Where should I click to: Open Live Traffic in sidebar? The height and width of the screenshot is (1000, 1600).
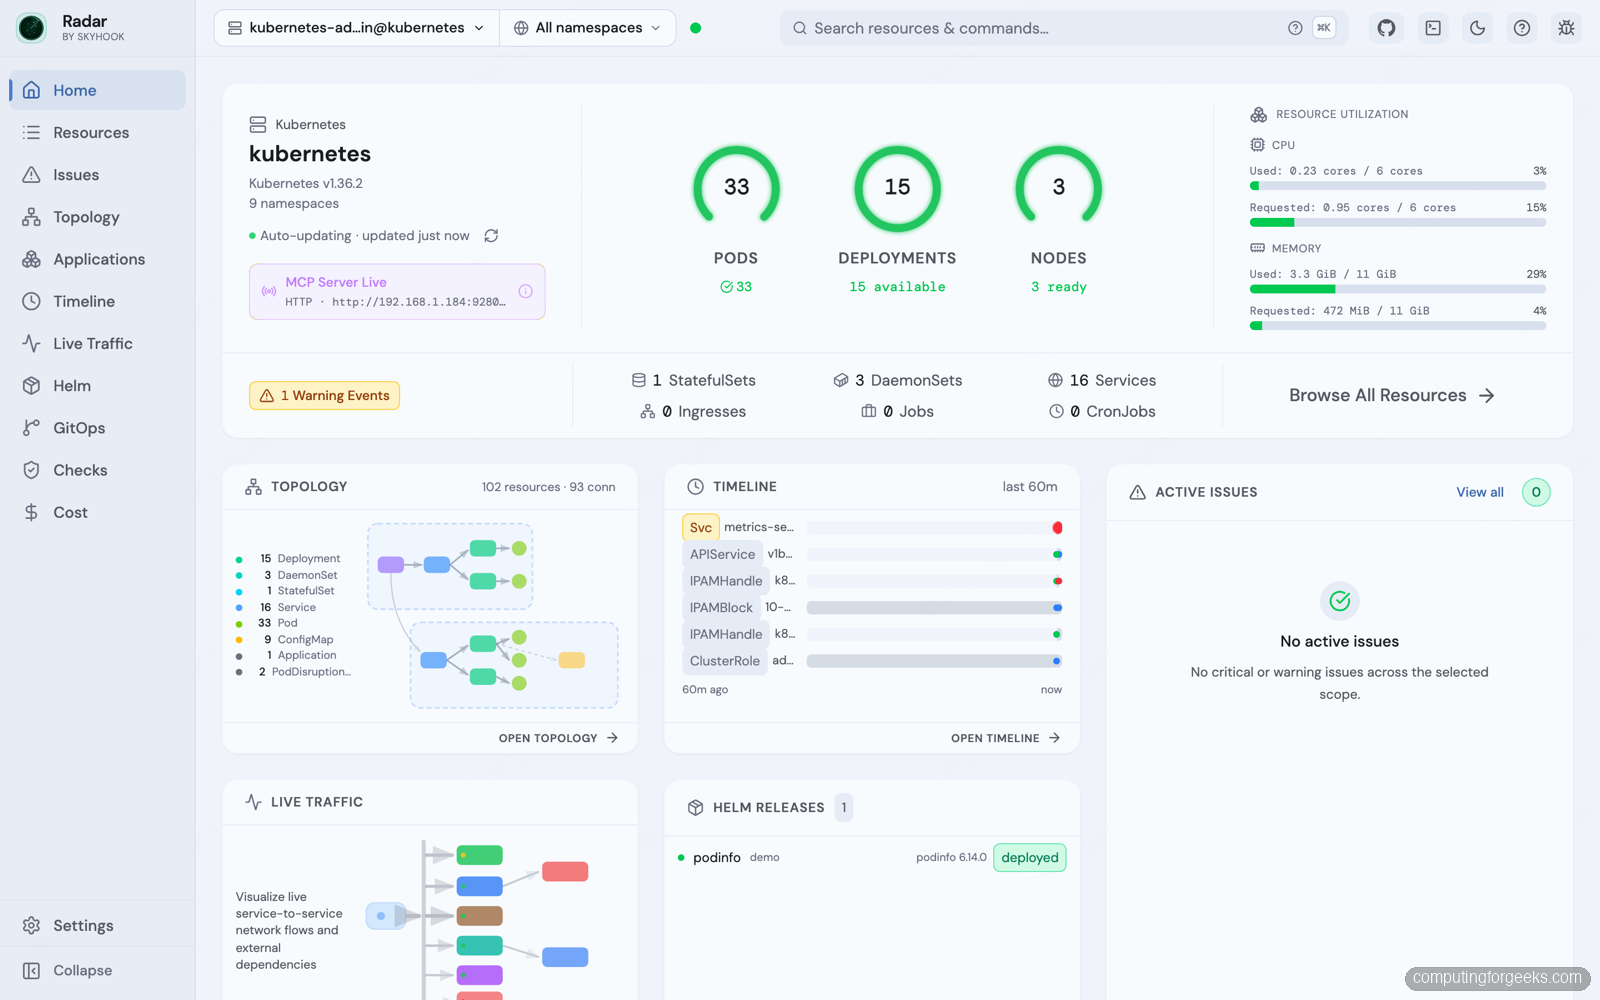pos(98,343)
